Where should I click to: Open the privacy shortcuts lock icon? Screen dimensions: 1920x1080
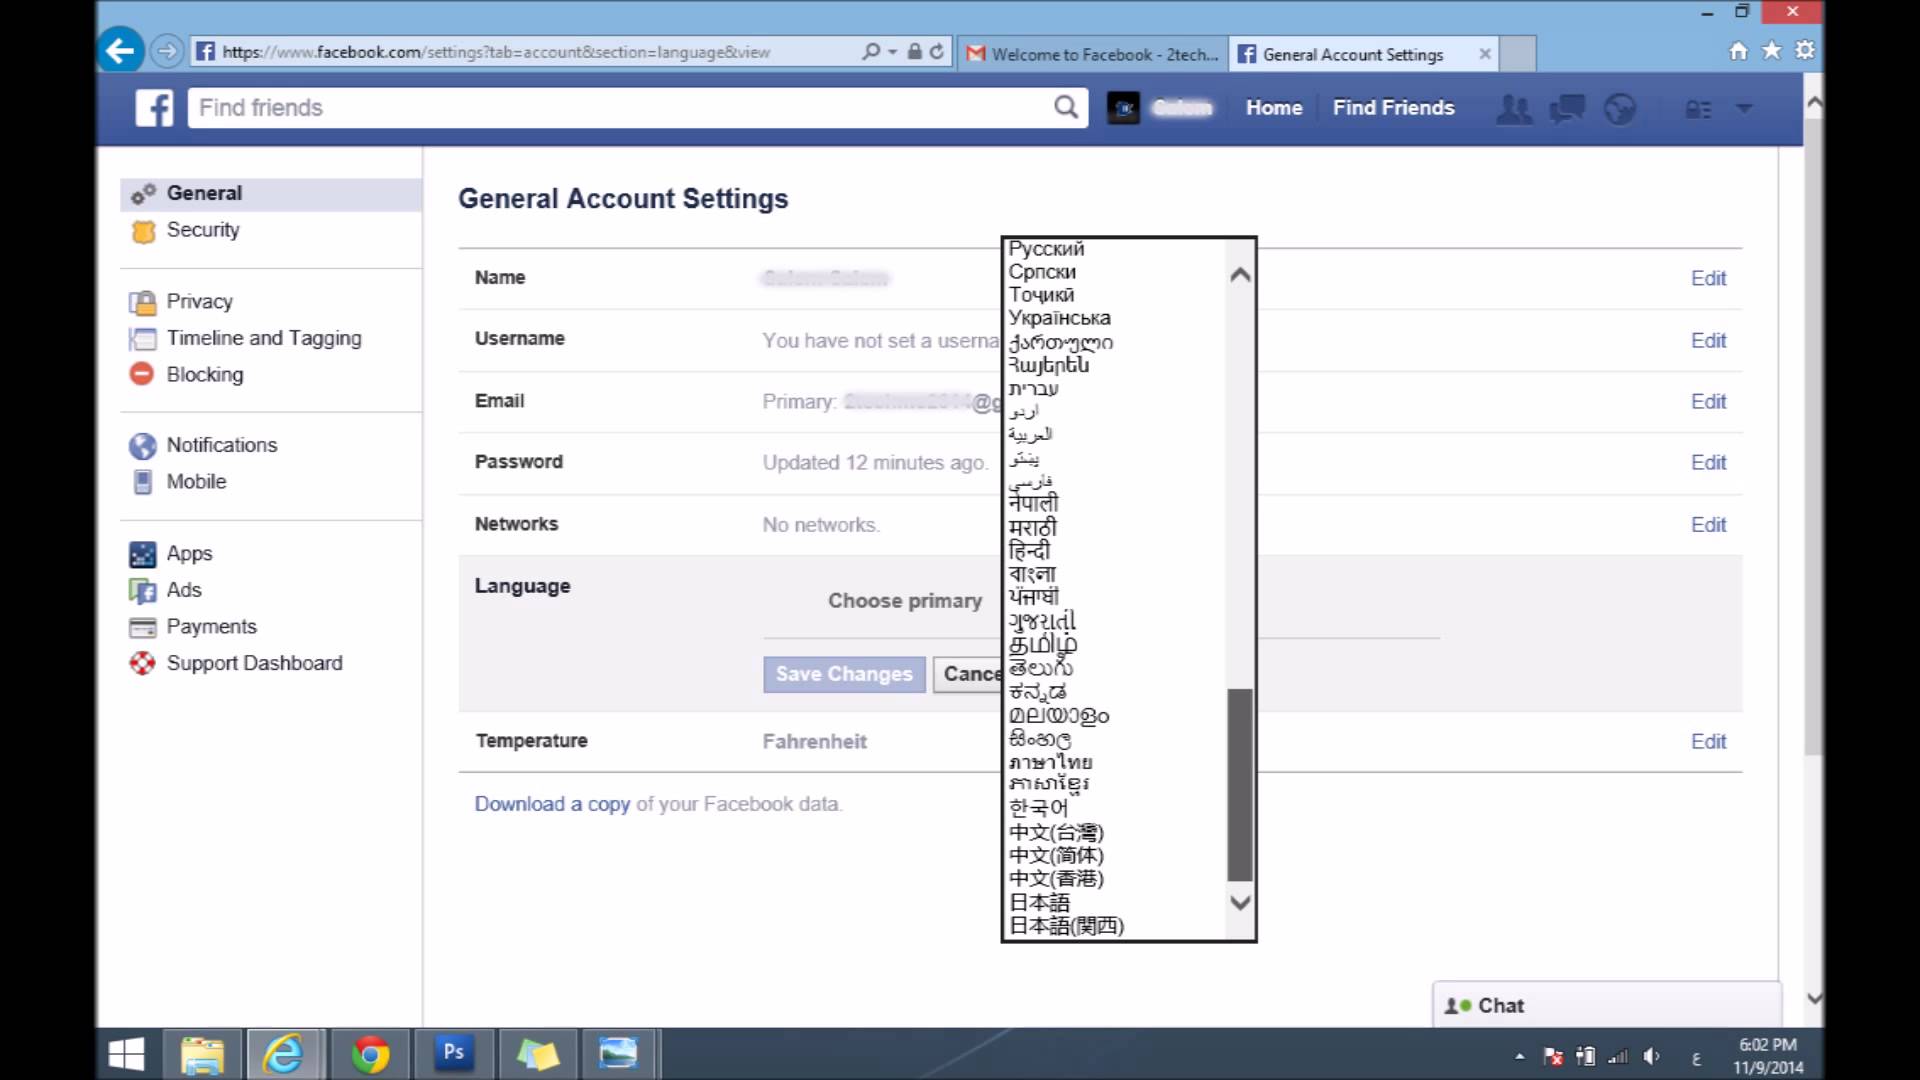click(1698, 109)
